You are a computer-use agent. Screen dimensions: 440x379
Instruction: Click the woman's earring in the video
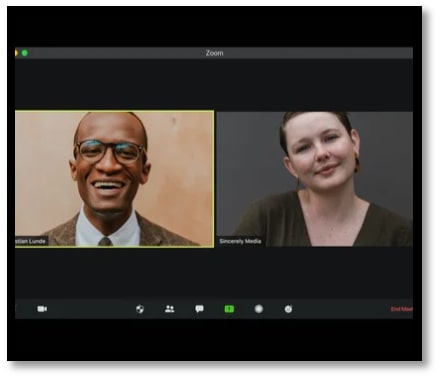point(357,165)
